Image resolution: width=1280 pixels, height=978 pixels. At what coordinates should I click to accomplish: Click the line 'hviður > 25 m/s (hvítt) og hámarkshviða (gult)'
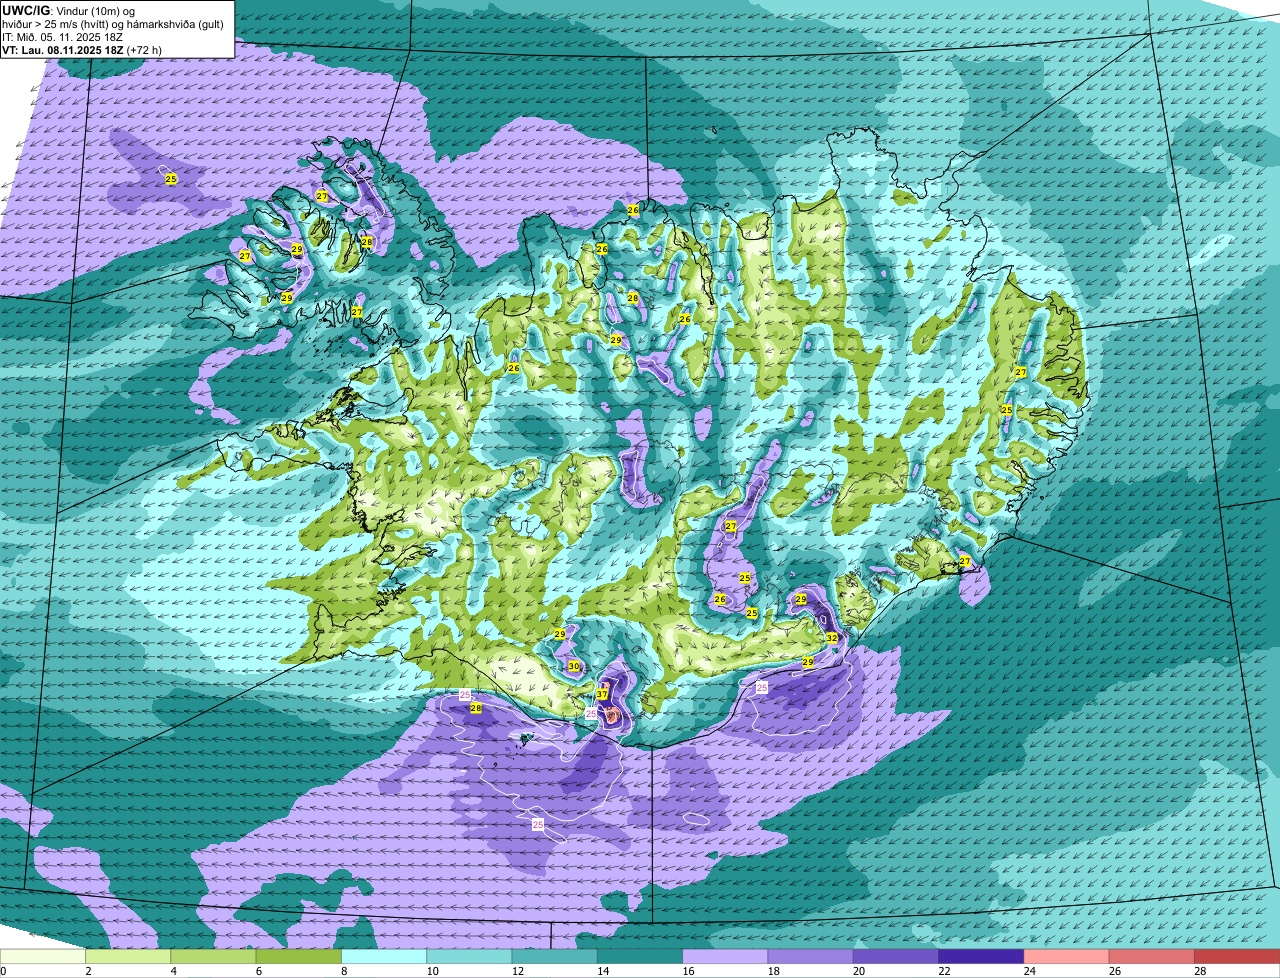point(112,23)
